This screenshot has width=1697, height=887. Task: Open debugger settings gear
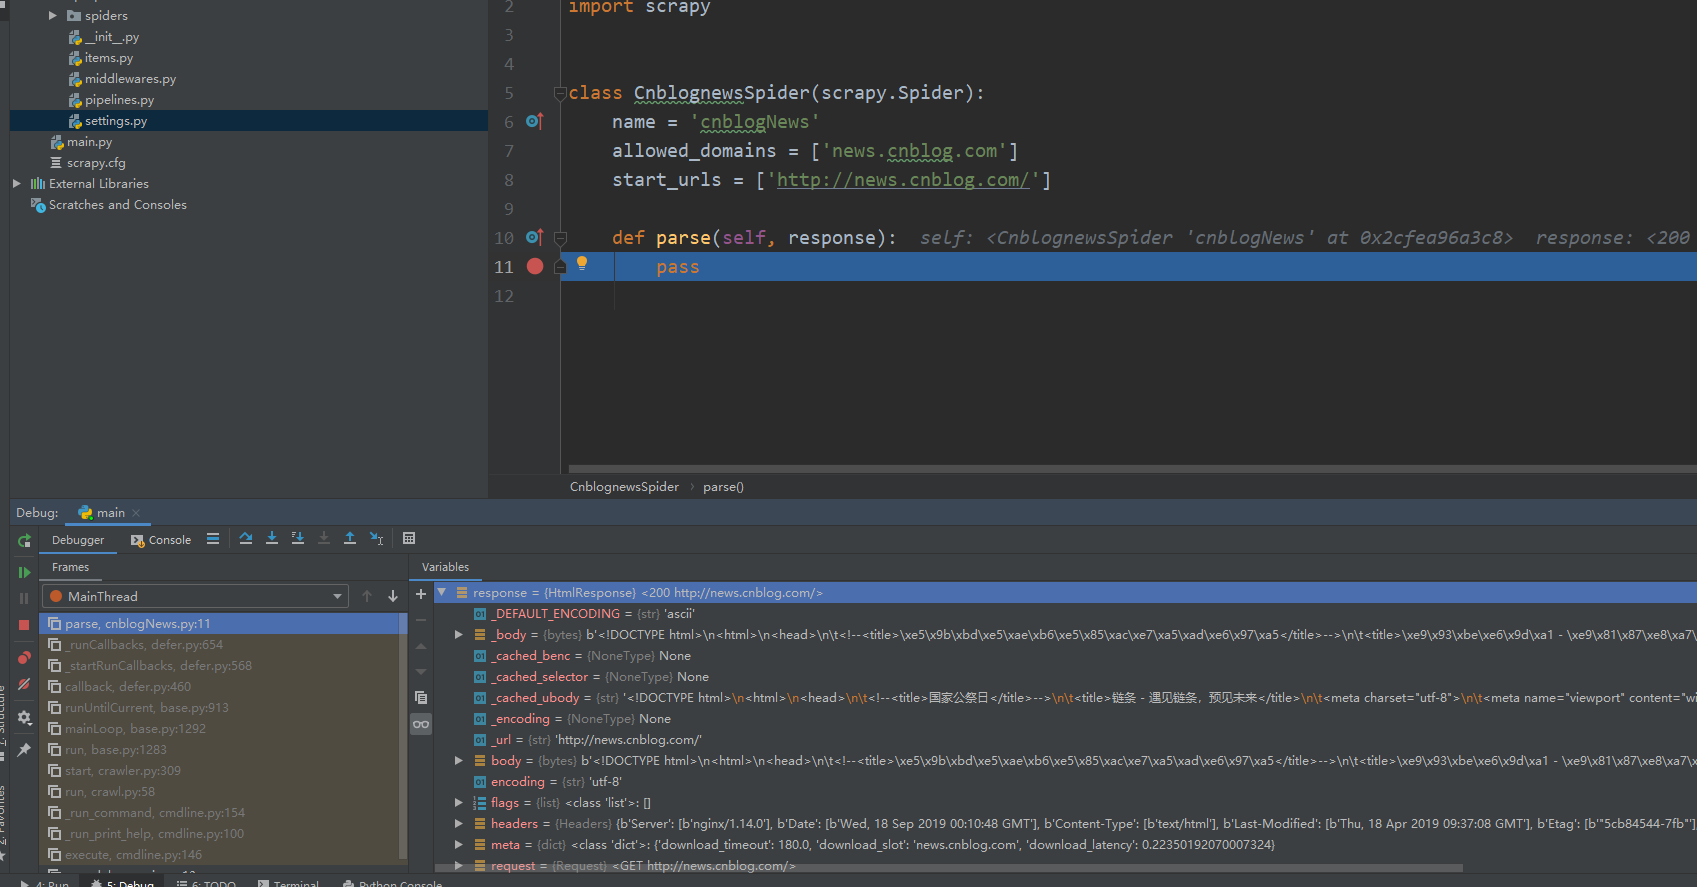[24, 718]
